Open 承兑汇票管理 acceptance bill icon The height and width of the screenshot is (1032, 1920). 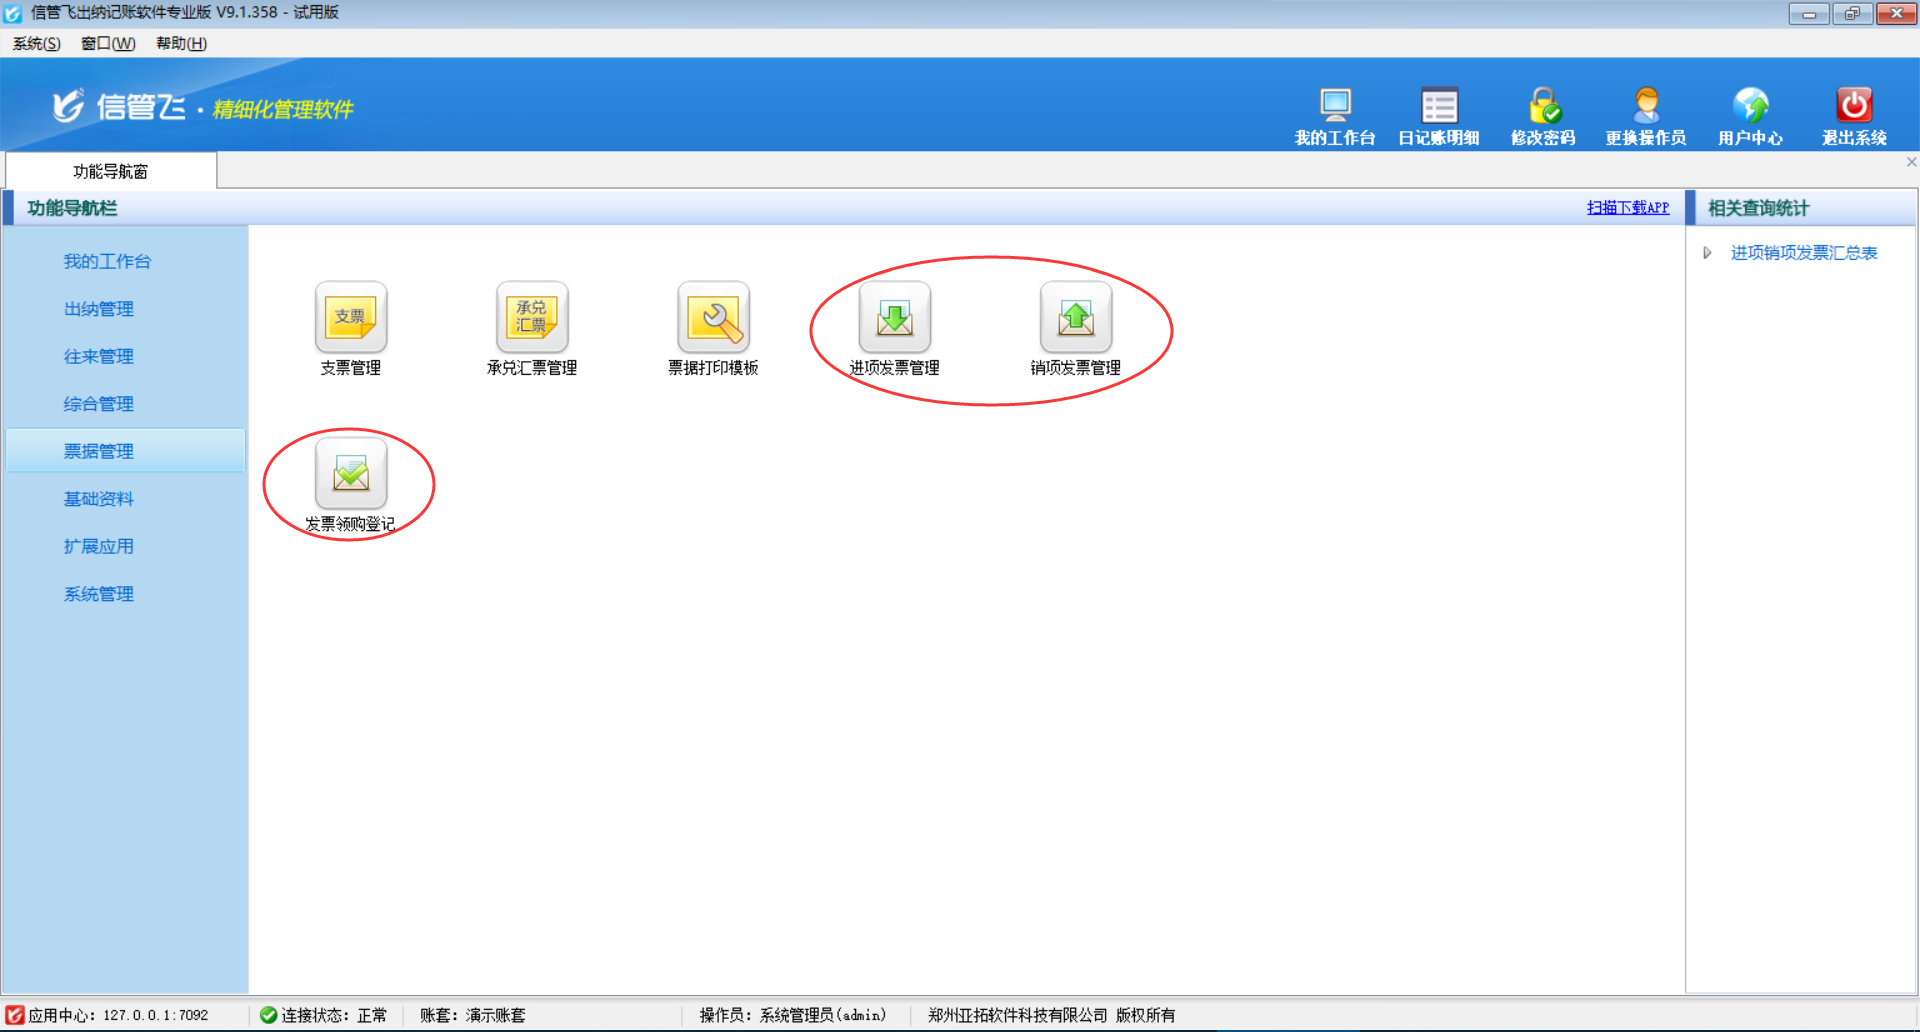coord(531,318)
